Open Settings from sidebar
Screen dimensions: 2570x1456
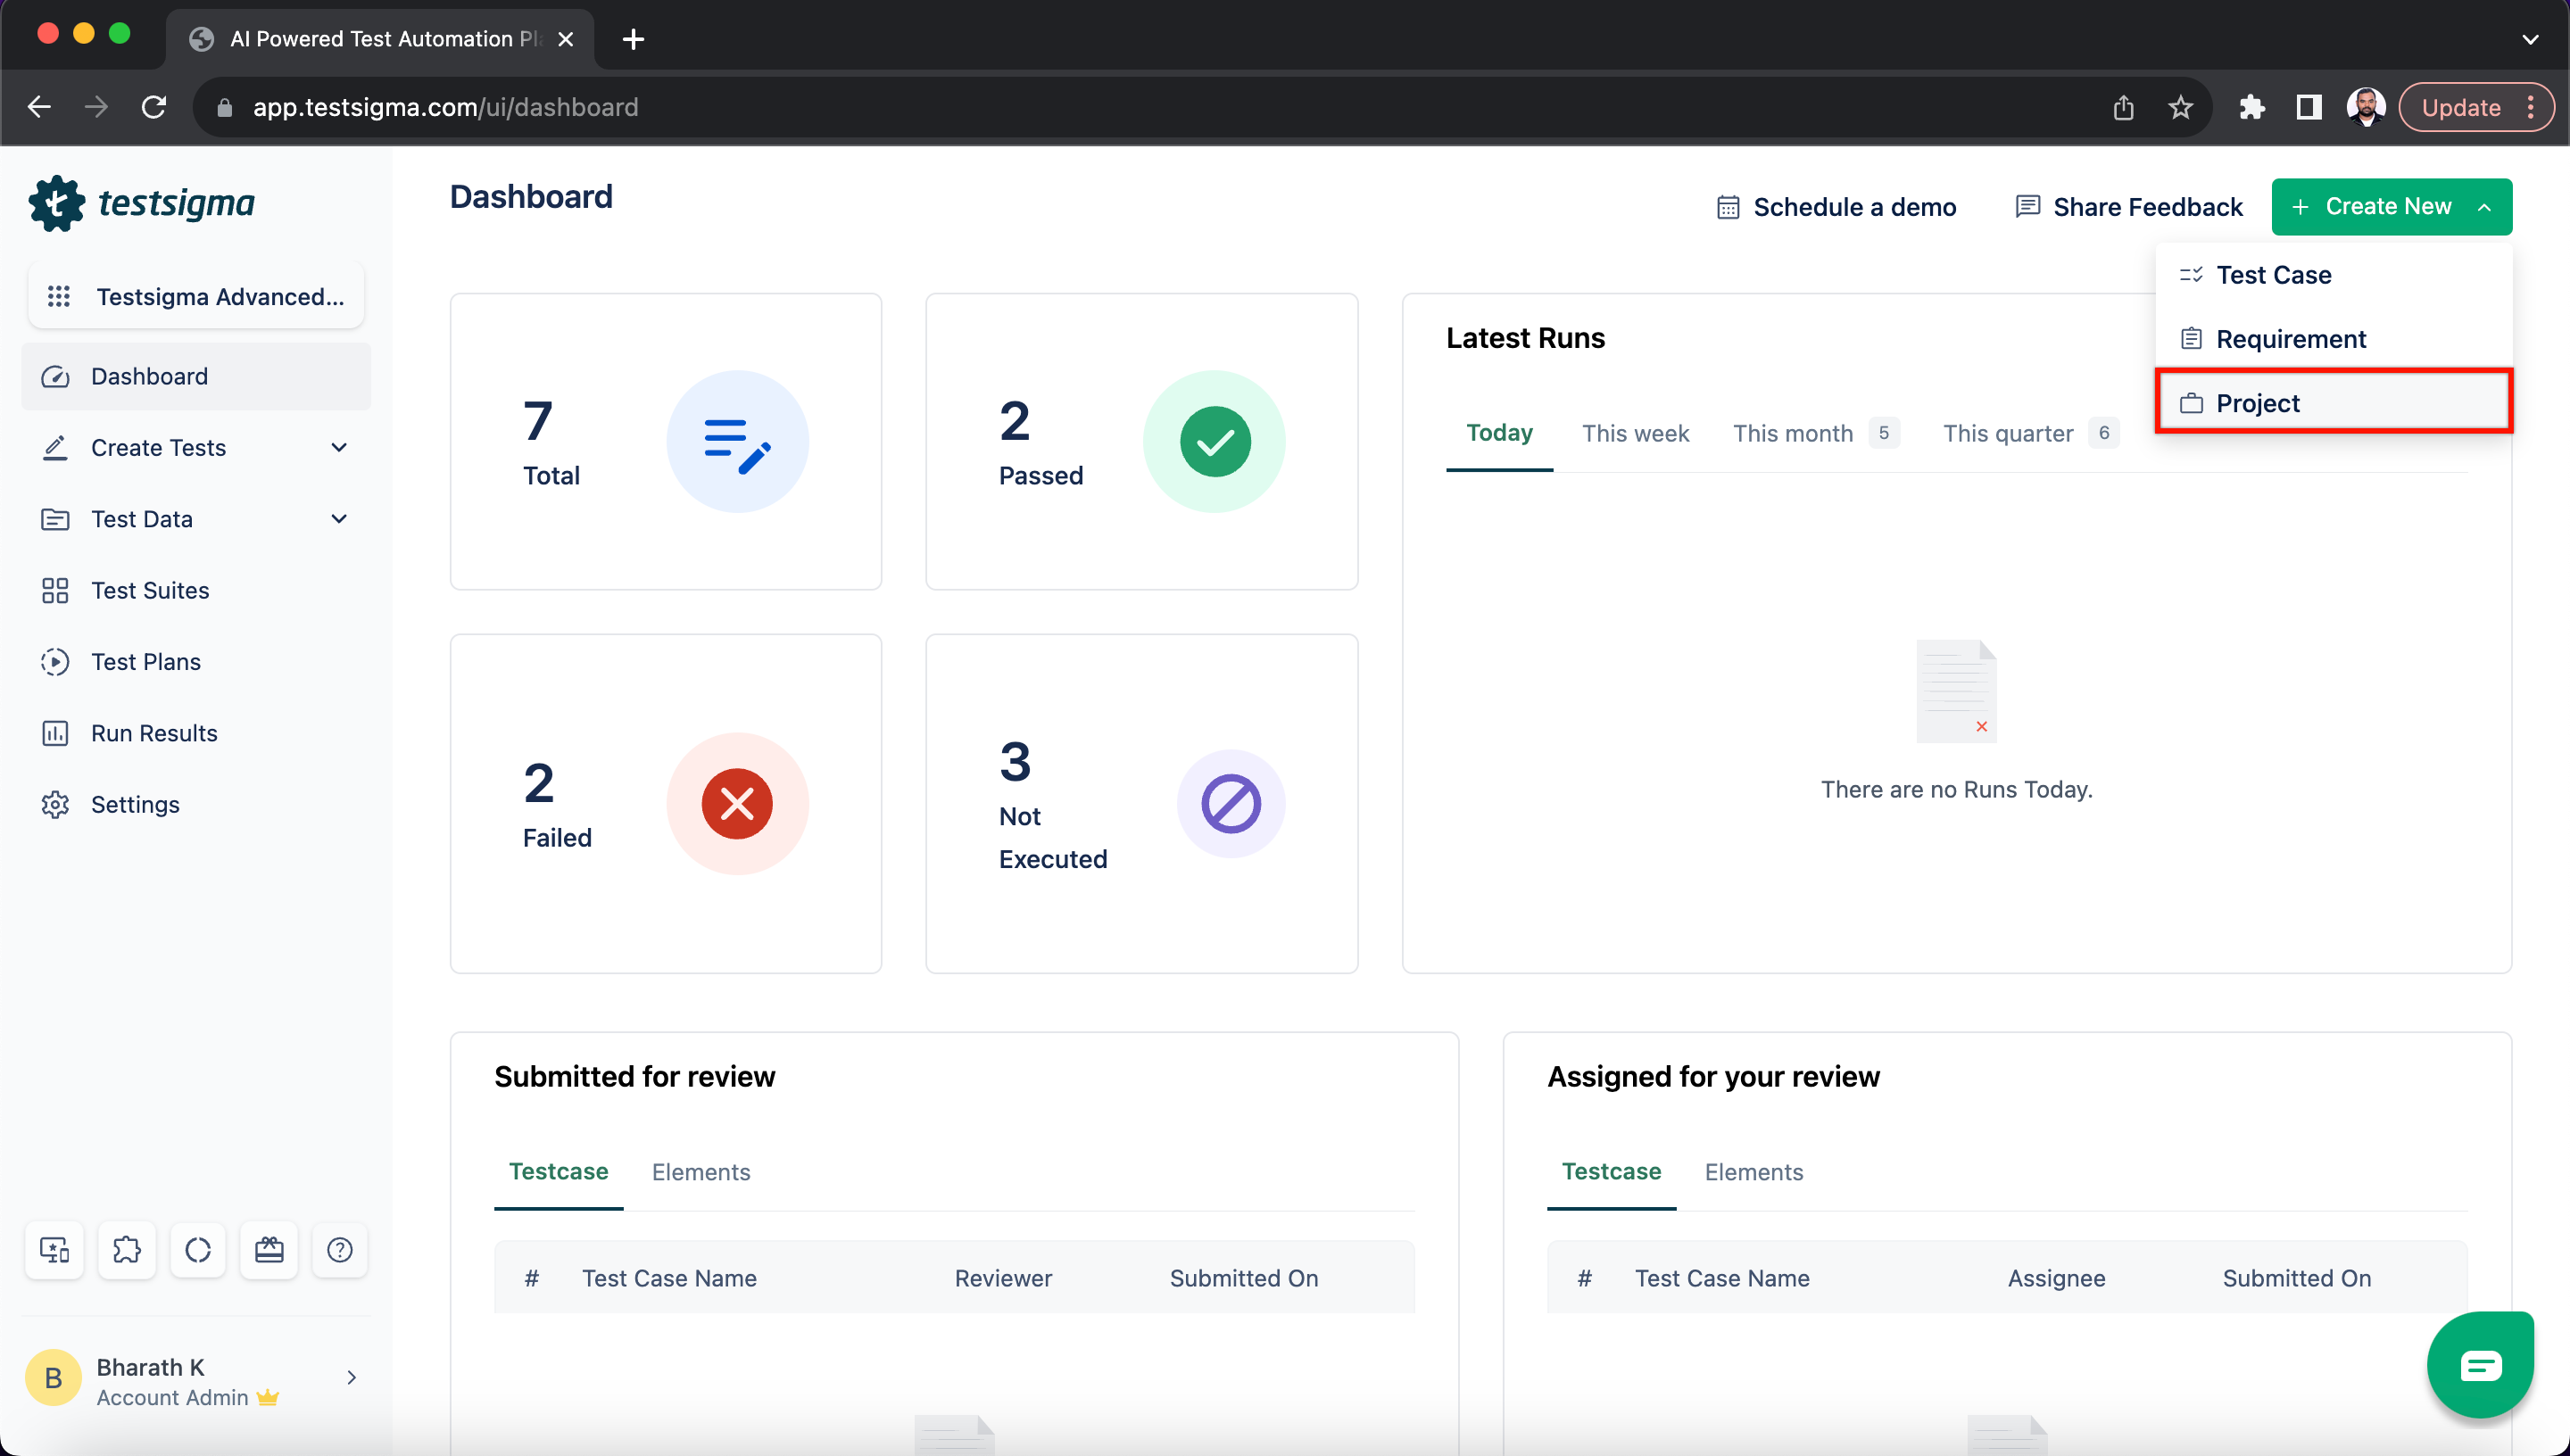tap(196, 804)
